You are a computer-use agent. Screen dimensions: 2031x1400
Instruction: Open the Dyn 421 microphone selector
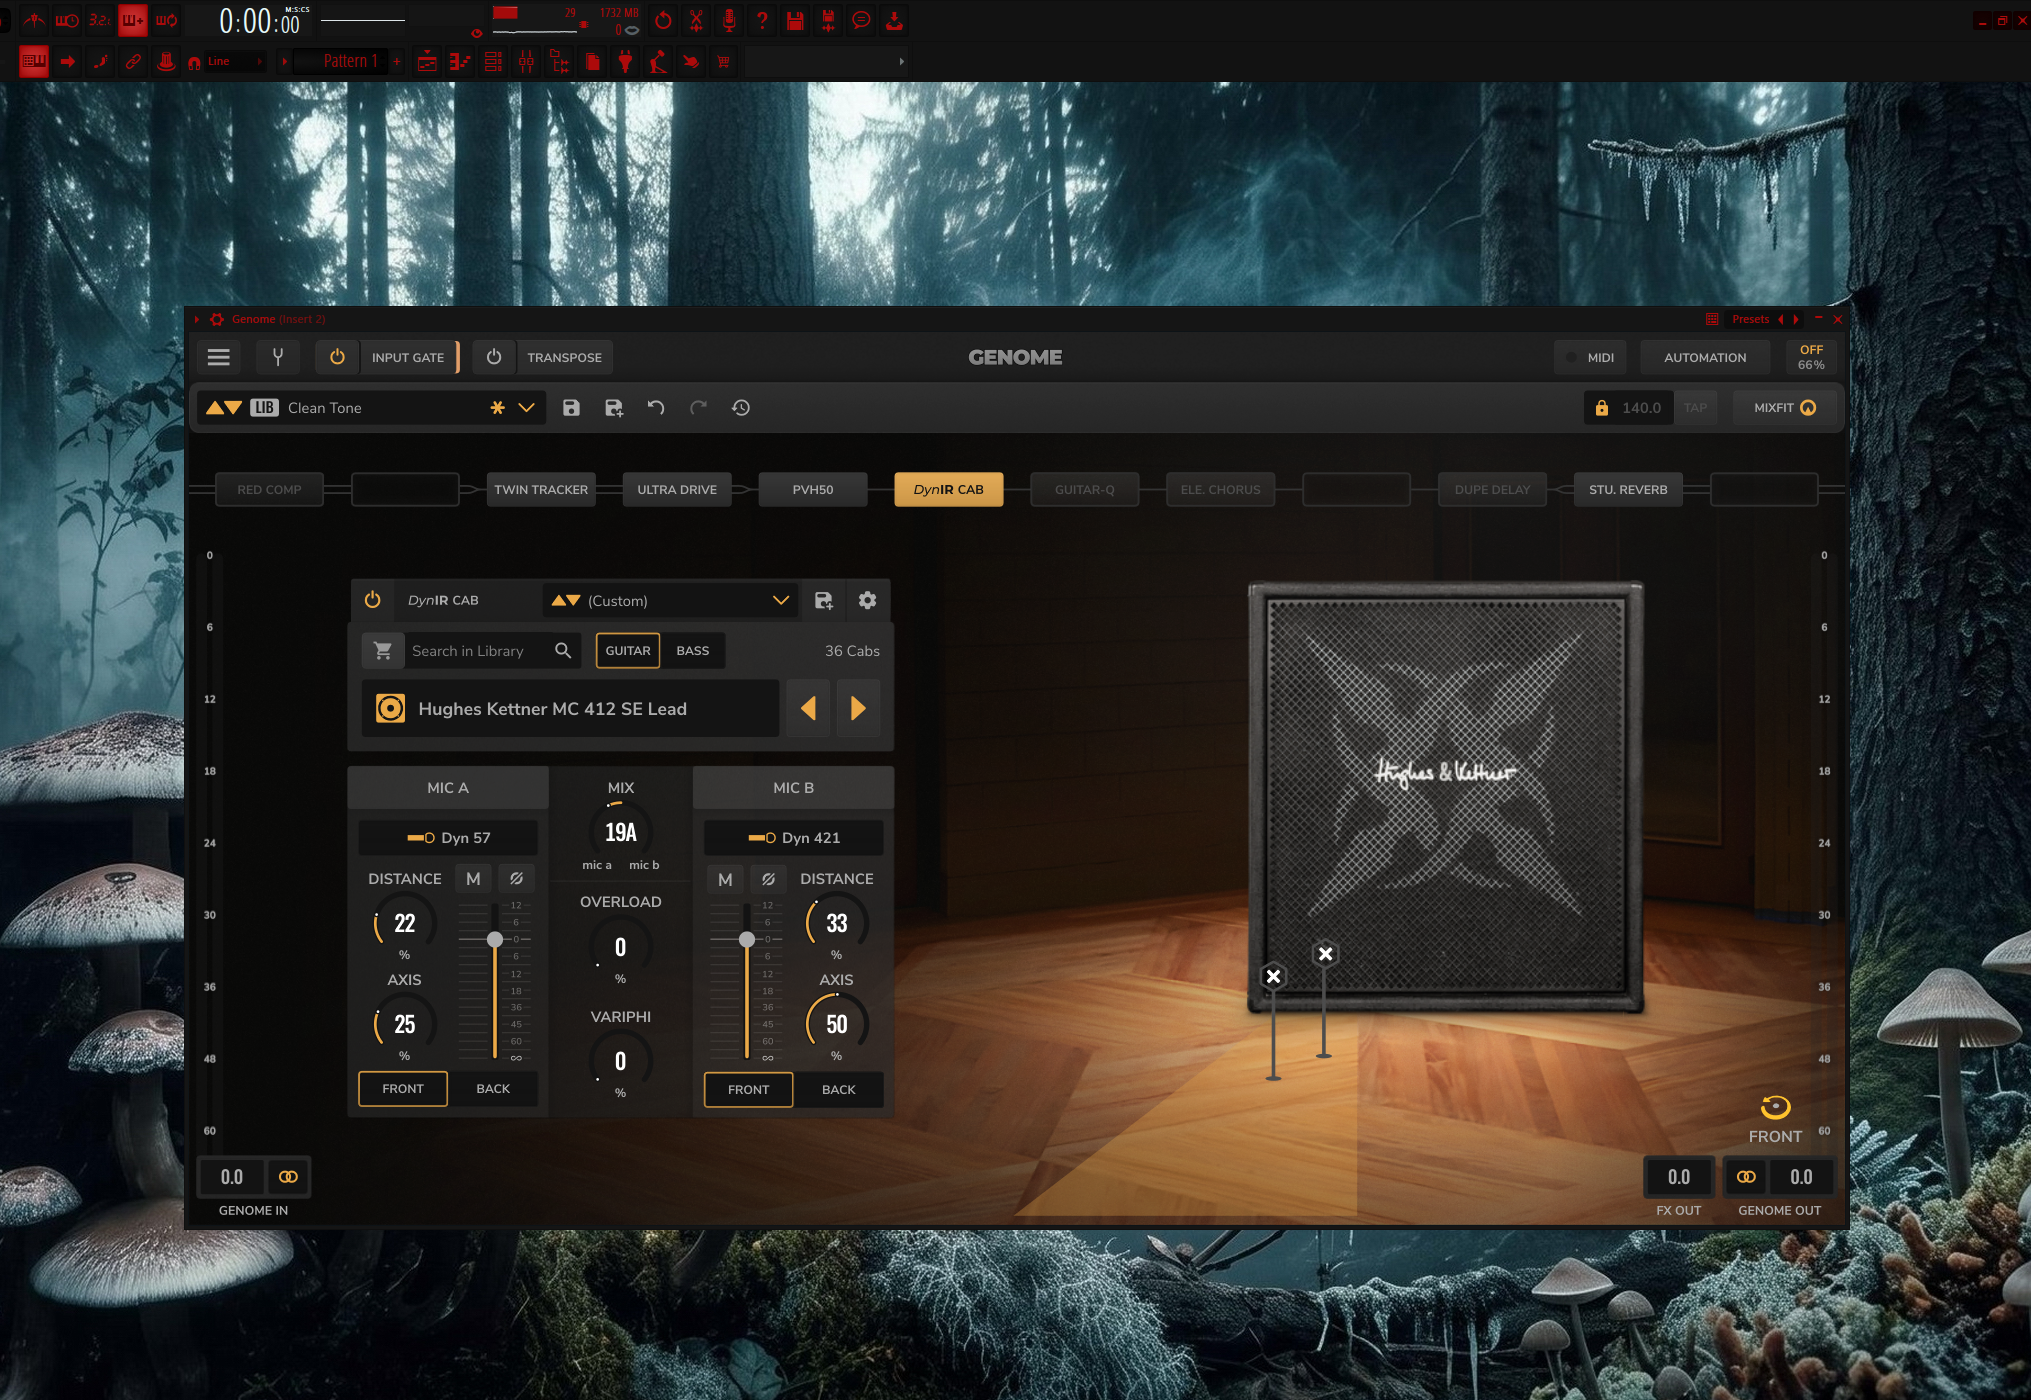(x=794, y=838)
